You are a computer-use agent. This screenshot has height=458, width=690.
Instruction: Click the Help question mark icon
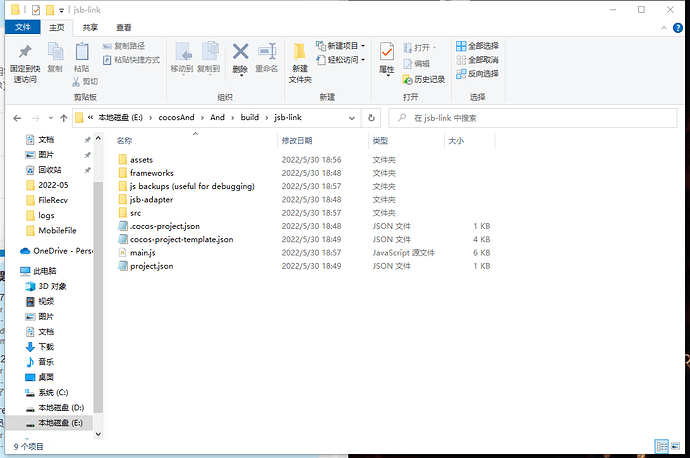pyautogui.click(x=678, y=28)
